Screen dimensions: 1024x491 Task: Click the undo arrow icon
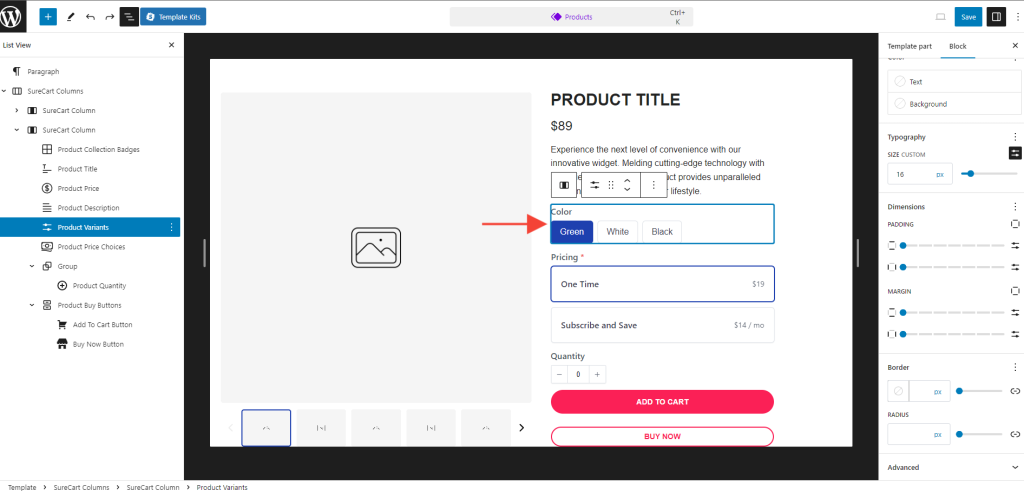coord(90,17)
